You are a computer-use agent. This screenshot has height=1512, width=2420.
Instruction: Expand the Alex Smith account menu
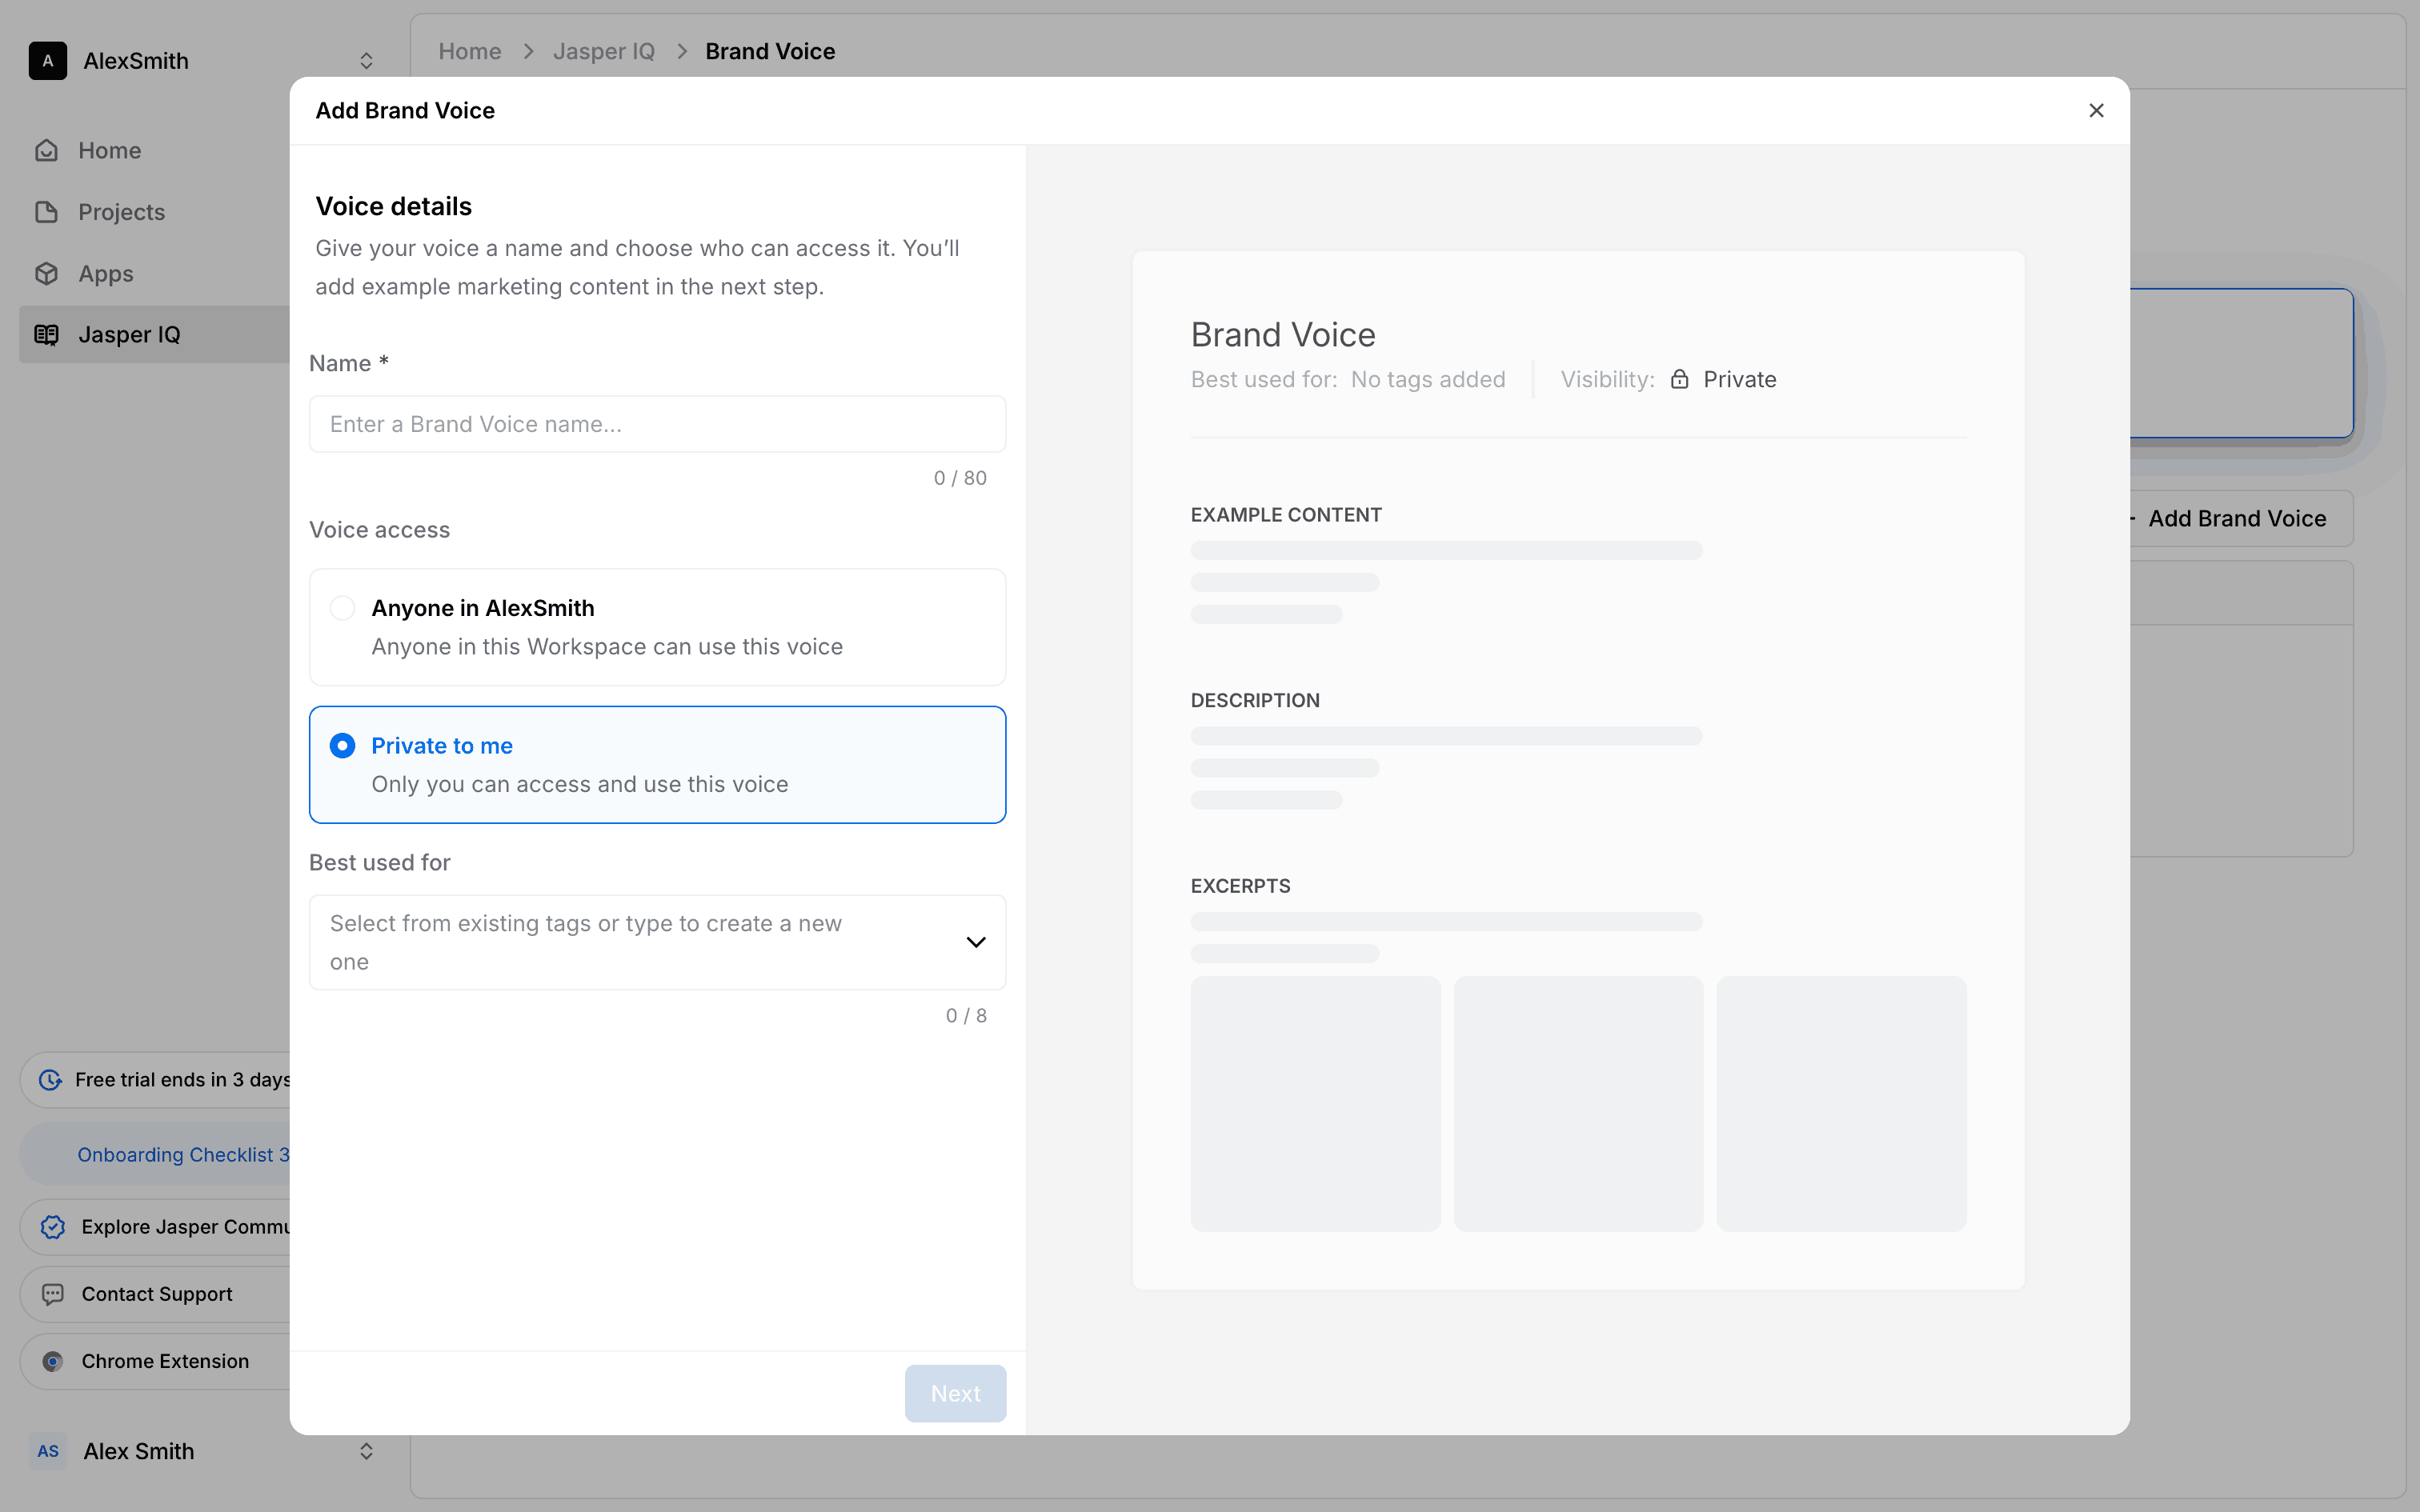366,1451
